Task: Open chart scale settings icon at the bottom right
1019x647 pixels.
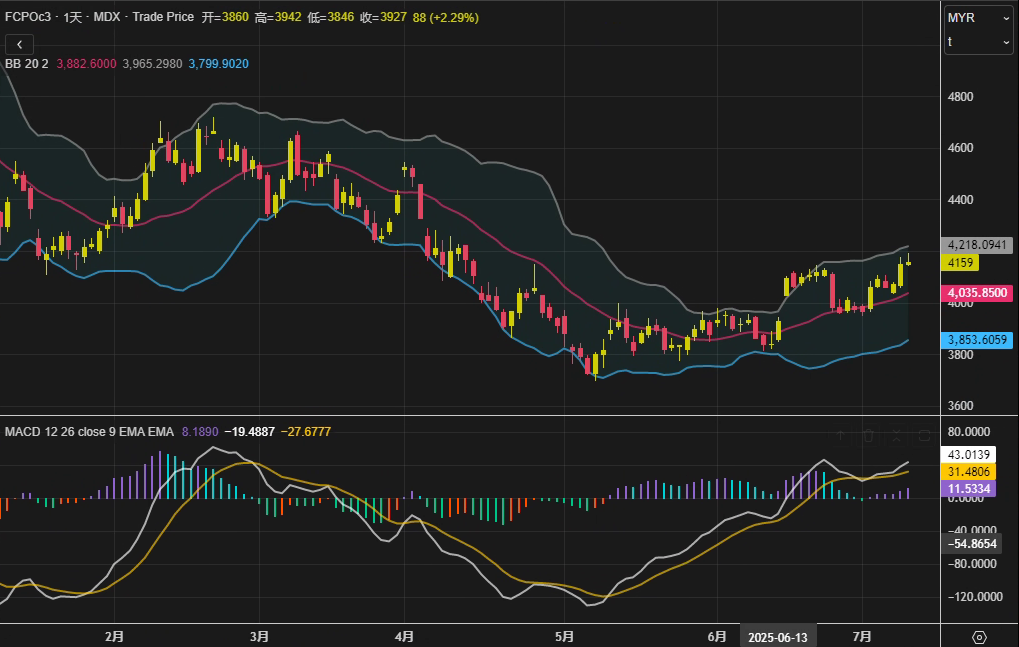Action: [979, 637]
